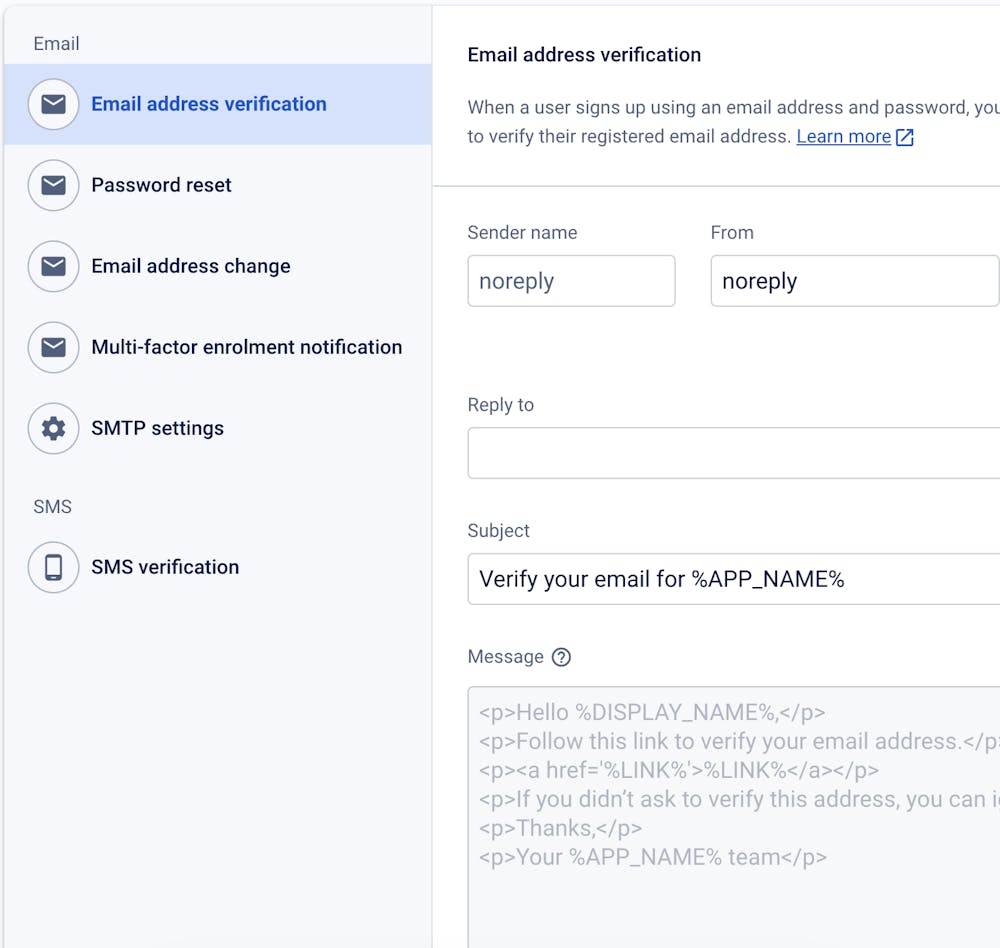The width and height of the screenshot is (1000, 948).
Task: Click the Multi-factor enrolment envelope icon
Action: point(53,347)
